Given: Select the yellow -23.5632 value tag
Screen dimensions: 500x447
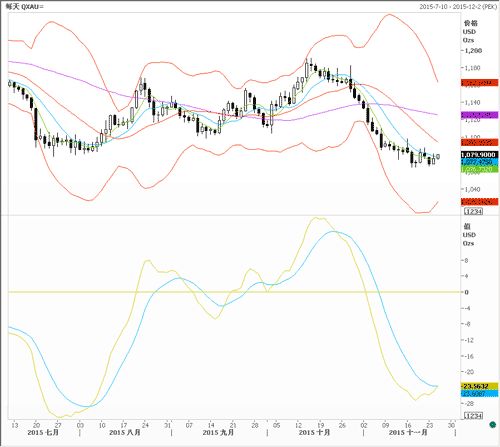Looking at the screenshot, I should [x=480, y=386].
